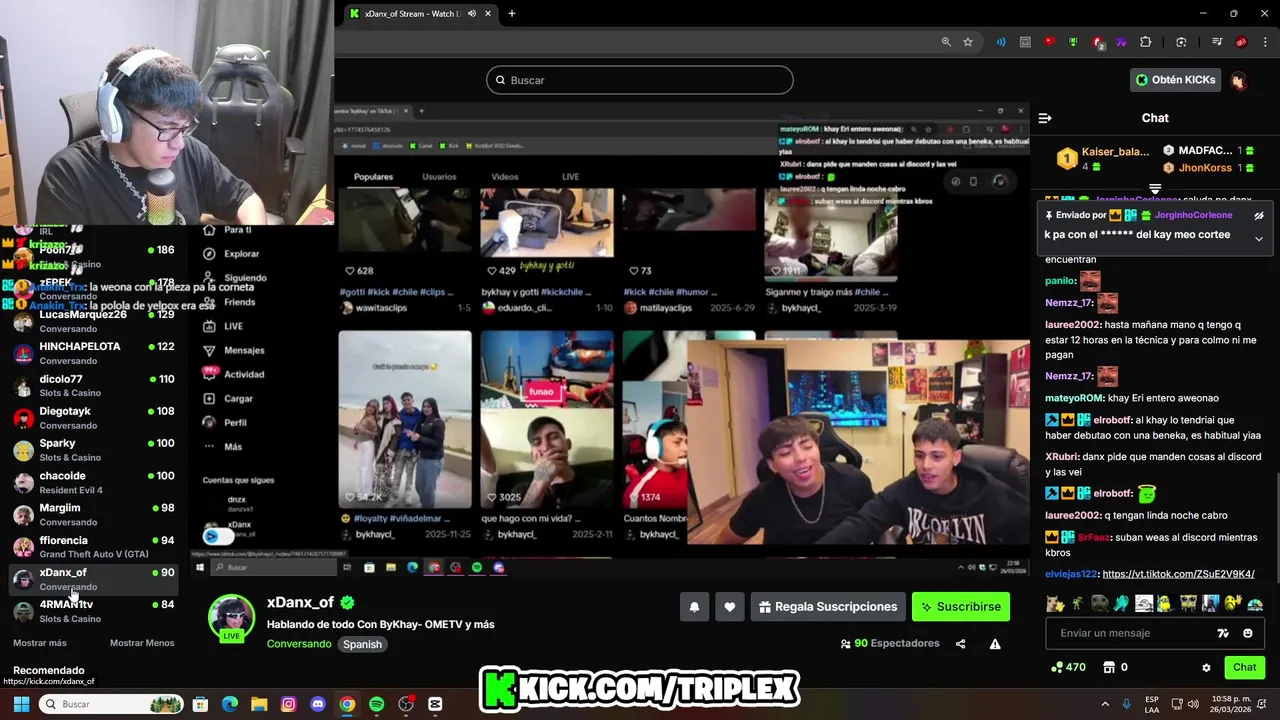1280x720 pixels.
Task: Show hidden system tray icons chevron
Action: [x=1105, y=704]
